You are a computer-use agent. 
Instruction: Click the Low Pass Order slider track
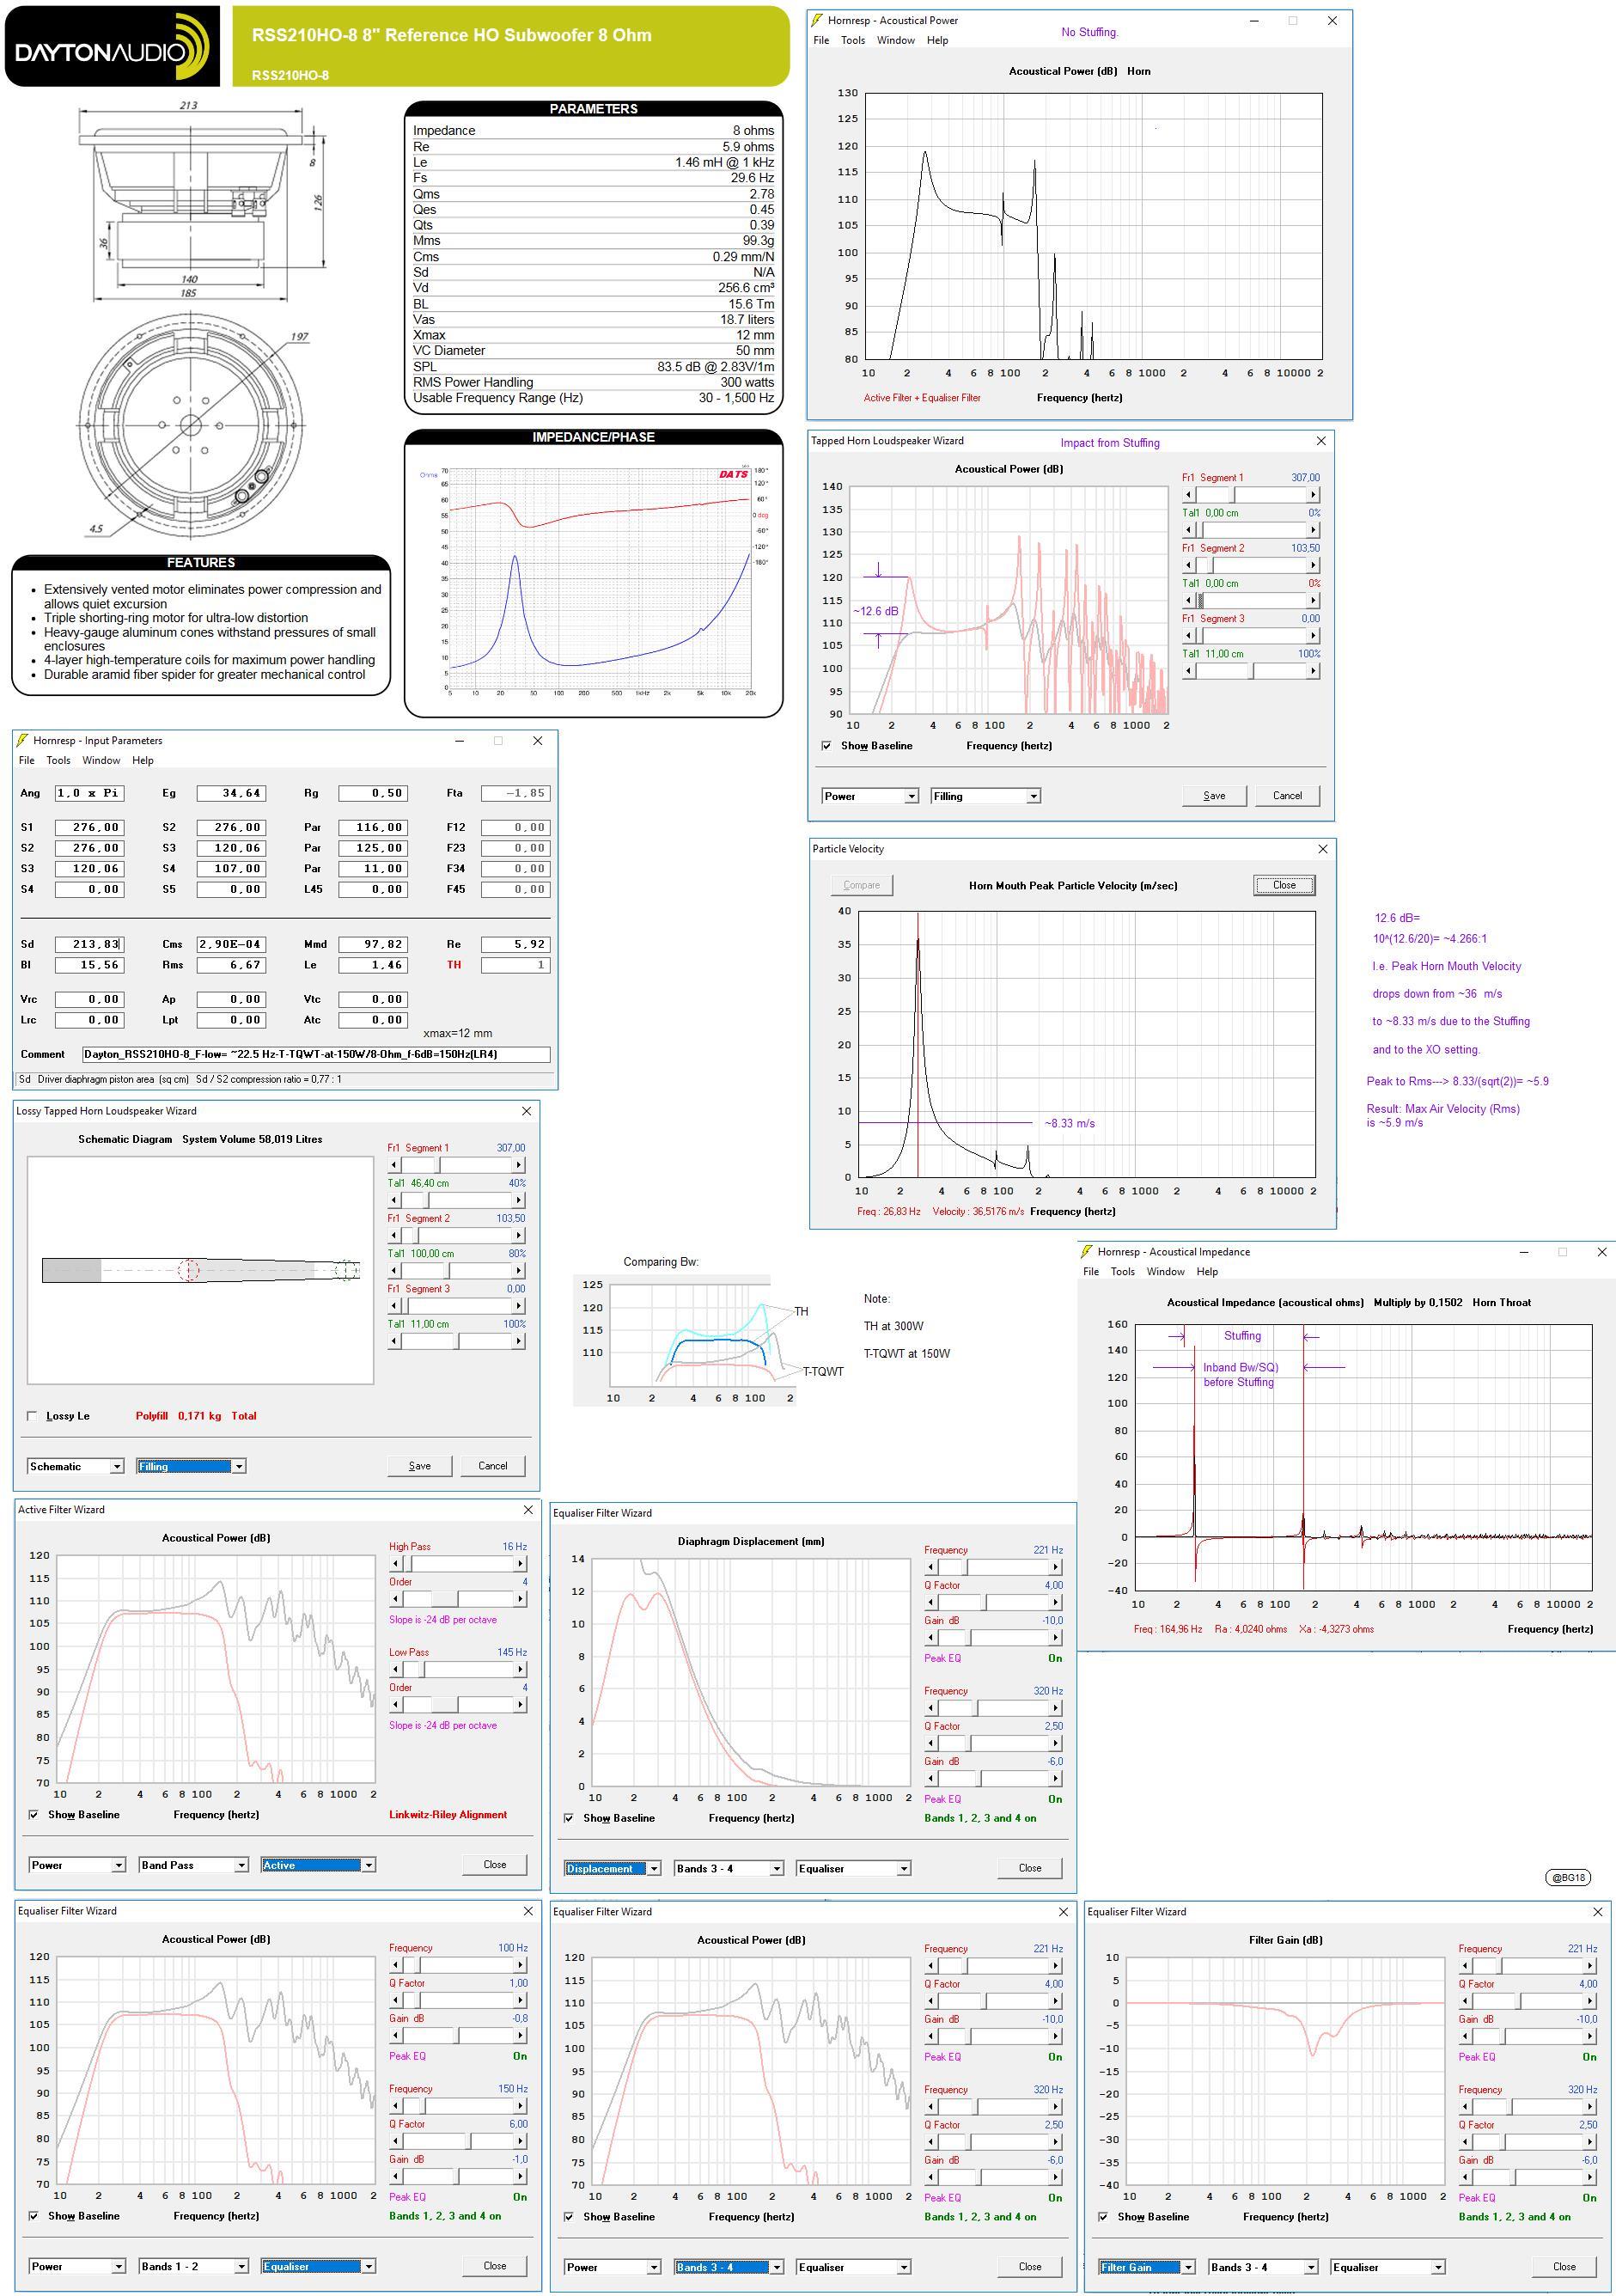pyautogui.click(x=458, y=1705)
